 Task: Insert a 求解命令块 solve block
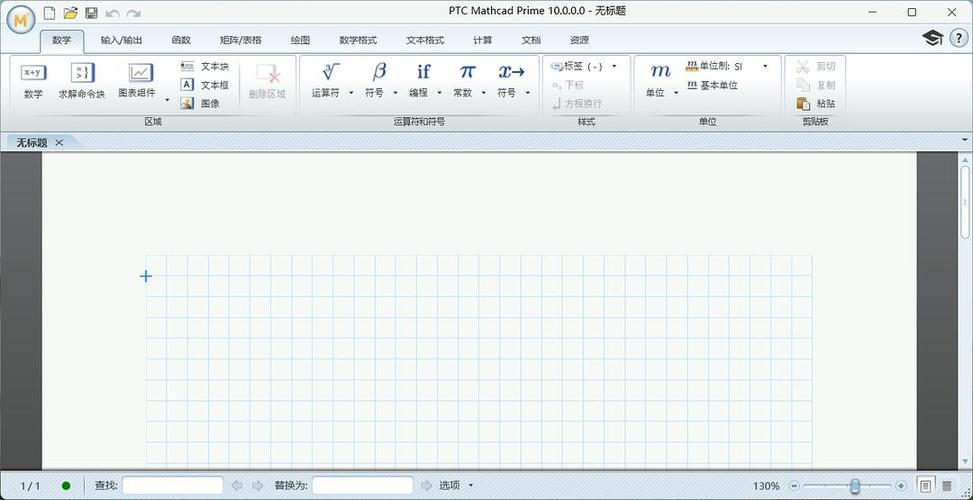(82, 80)
